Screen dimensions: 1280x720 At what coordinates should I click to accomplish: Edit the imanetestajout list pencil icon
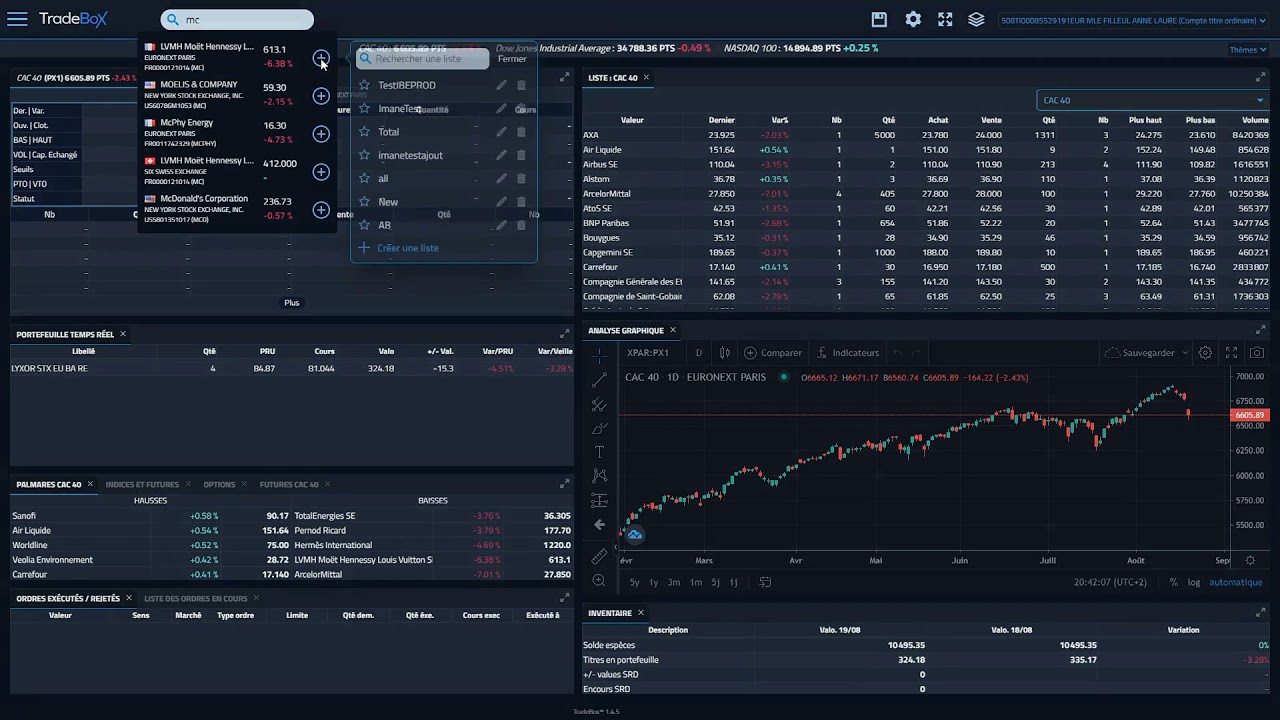click(502, 155)
